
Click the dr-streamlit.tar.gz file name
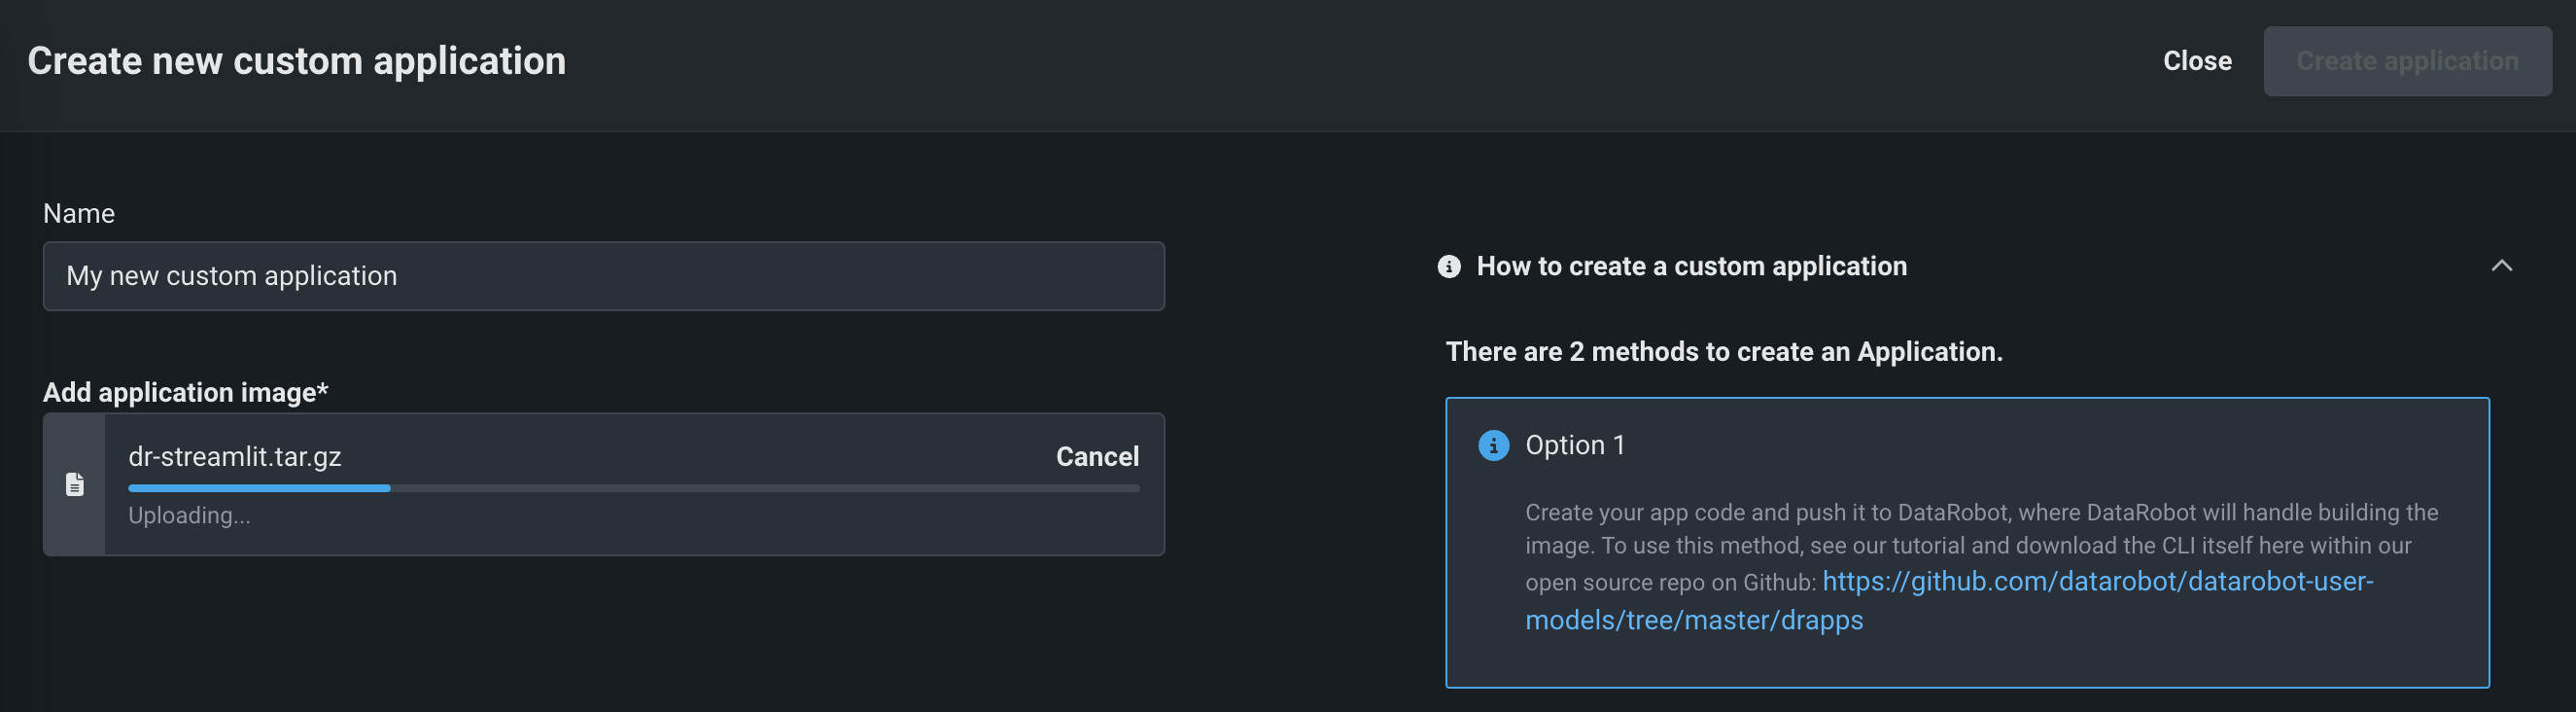coord(235,457)
